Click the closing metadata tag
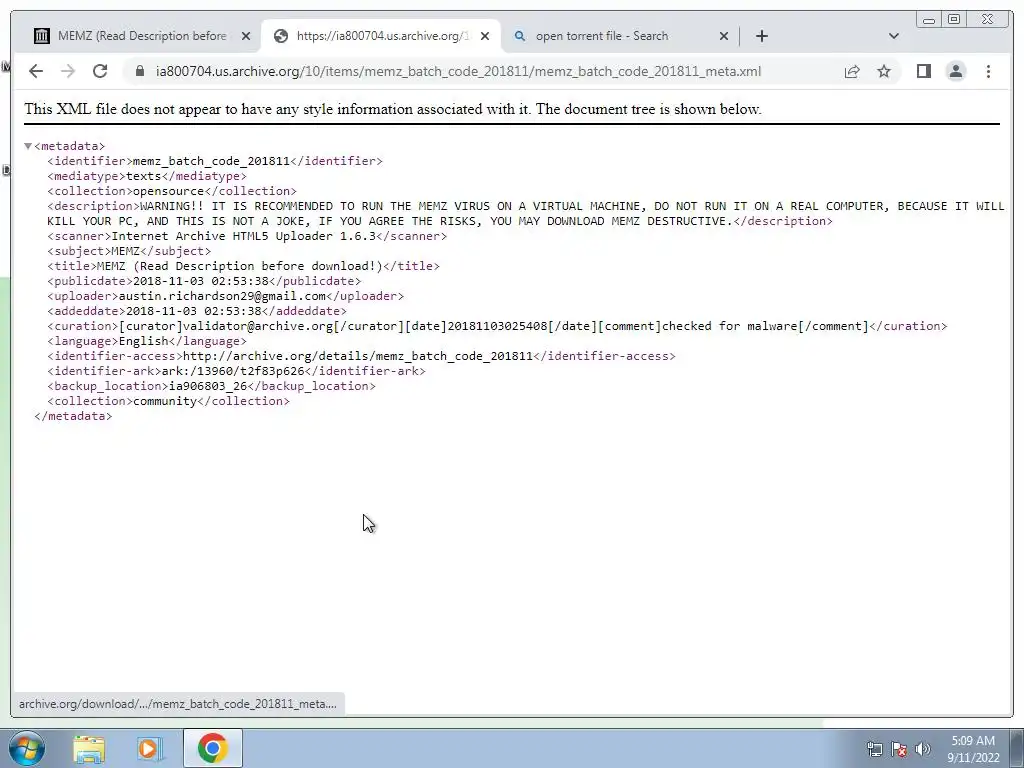The image size is (1024, 768). pyautogui.click(x=73, y=416)
